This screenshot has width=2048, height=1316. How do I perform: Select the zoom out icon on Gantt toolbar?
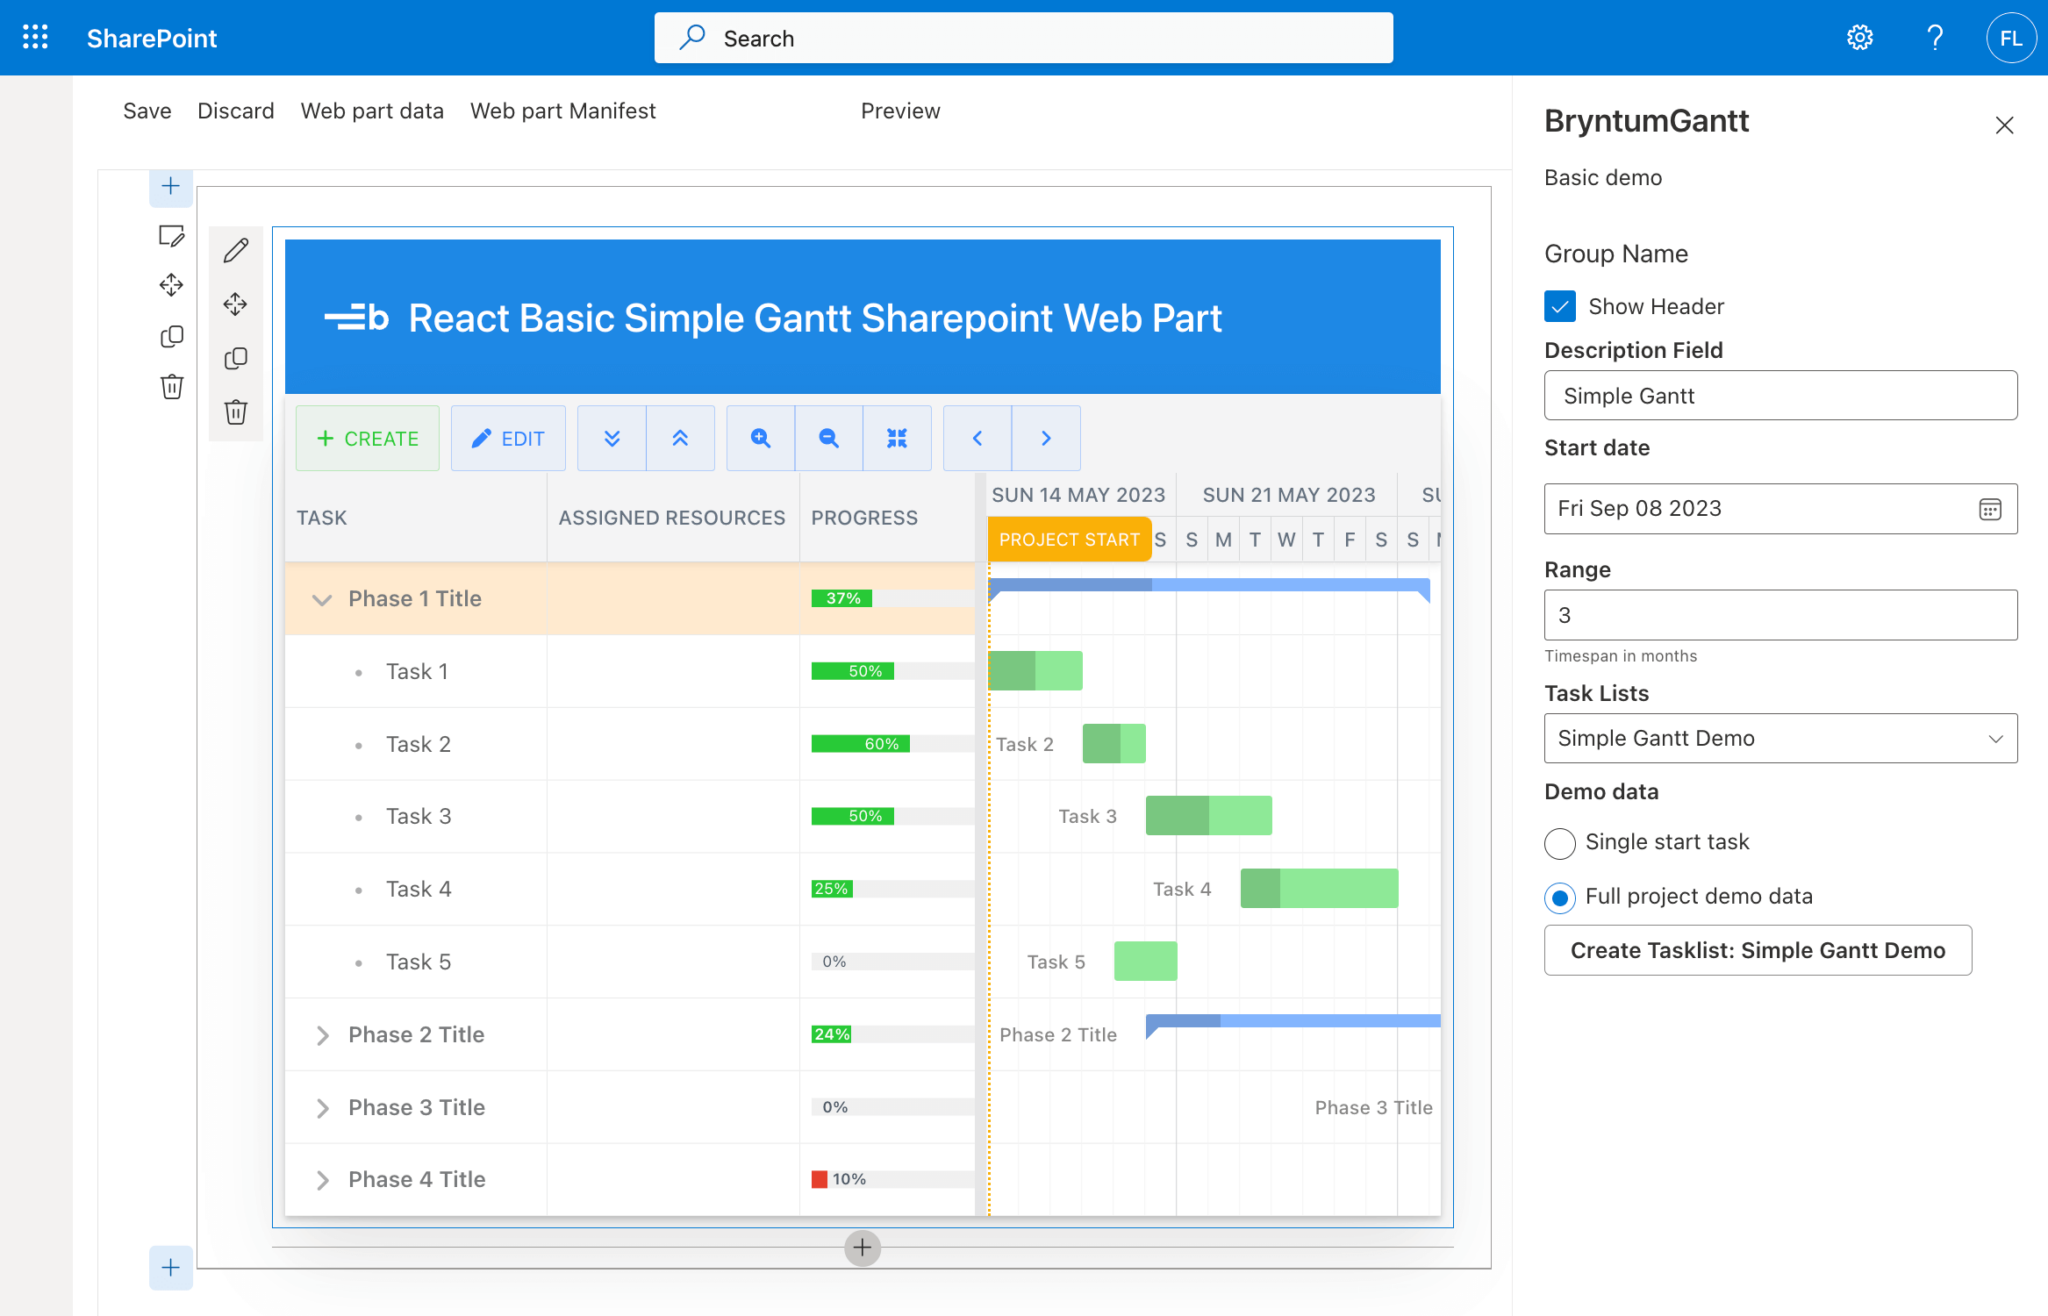click(x=828, y=438)
